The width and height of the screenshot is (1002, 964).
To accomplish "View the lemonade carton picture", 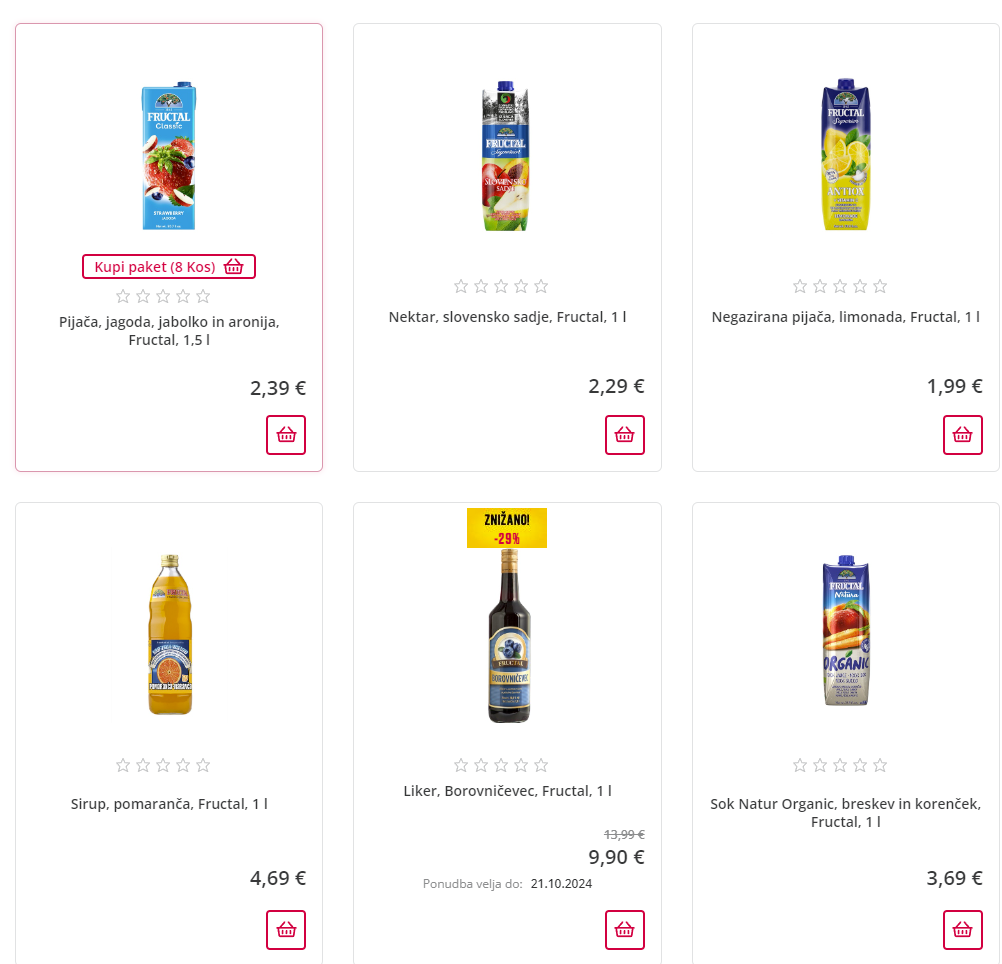I will tap(846, 155).
